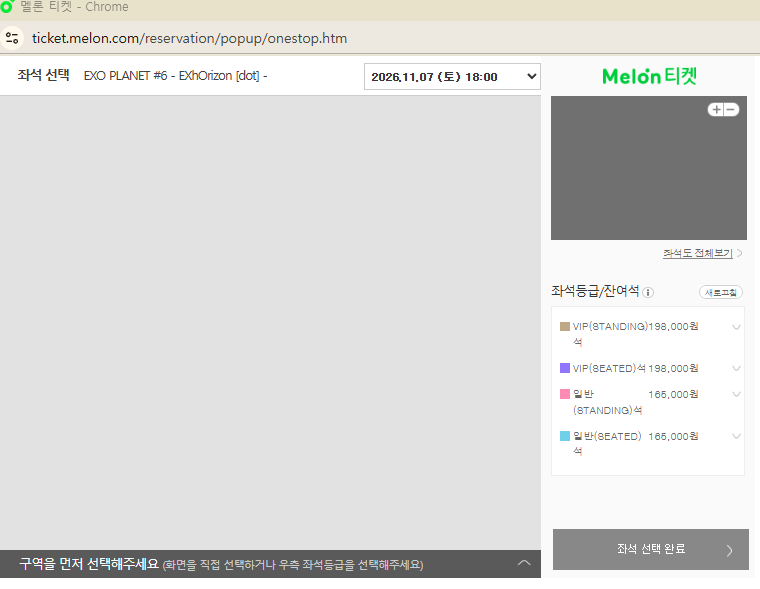The image size is (760, 589).
Task: Click the 좌석 선택 완료 button
Action: coord(650,549)
